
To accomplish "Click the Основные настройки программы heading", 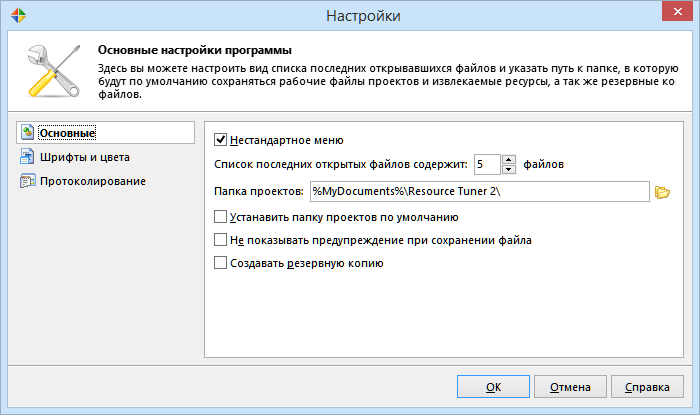I will click(195, 50).
